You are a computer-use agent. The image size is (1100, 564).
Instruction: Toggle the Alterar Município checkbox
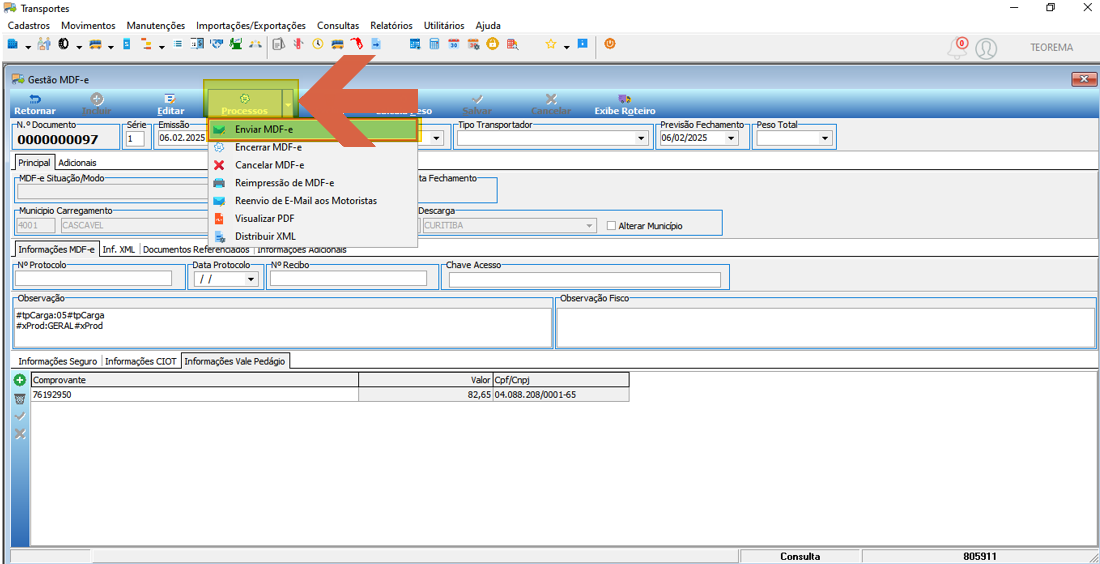(x=611, y=226)
